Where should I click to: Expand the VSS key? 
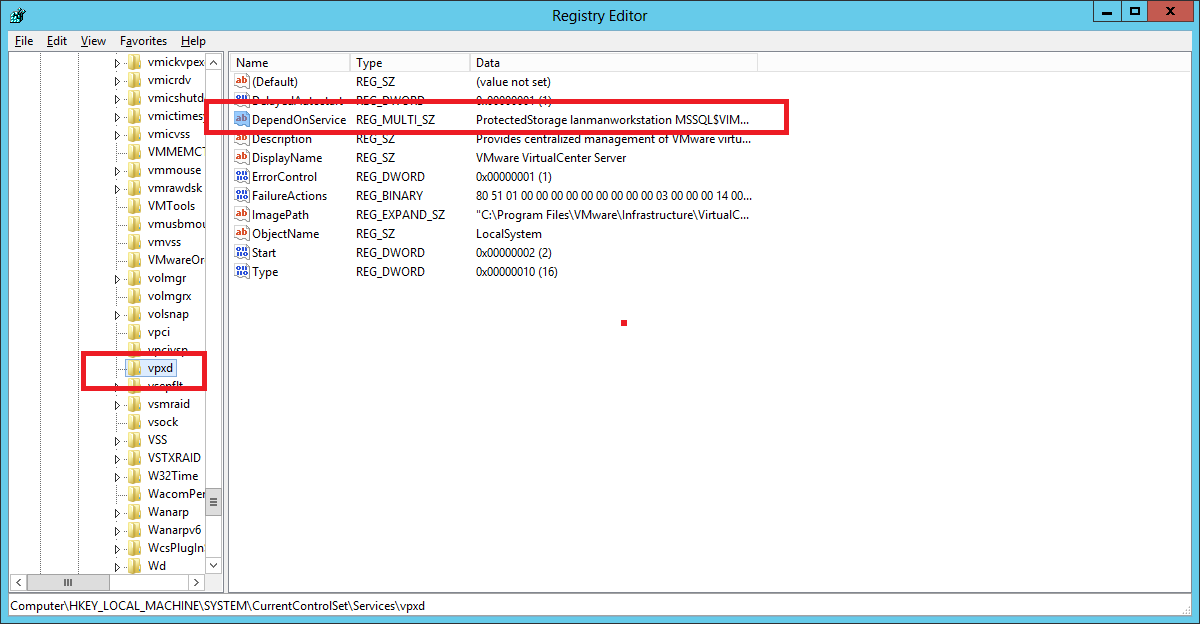coord(117,440)
